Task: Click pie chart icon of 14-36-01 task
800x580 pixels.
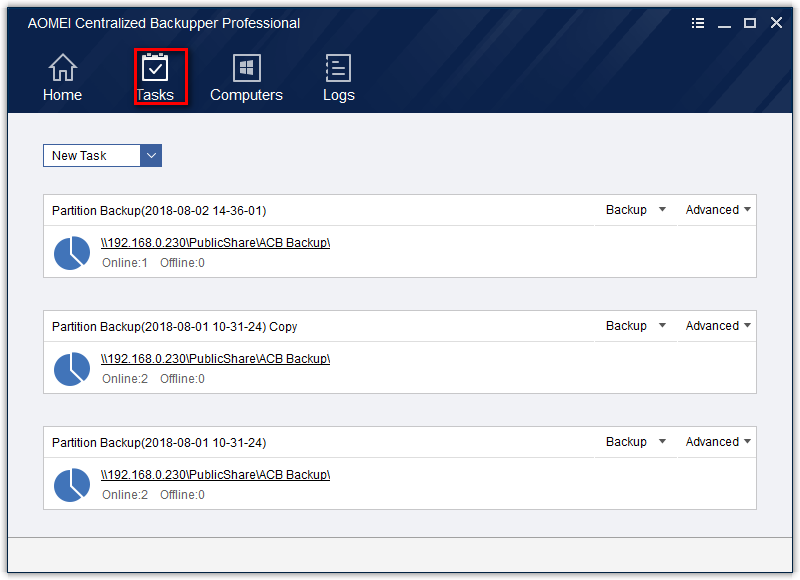Action: 72,253
